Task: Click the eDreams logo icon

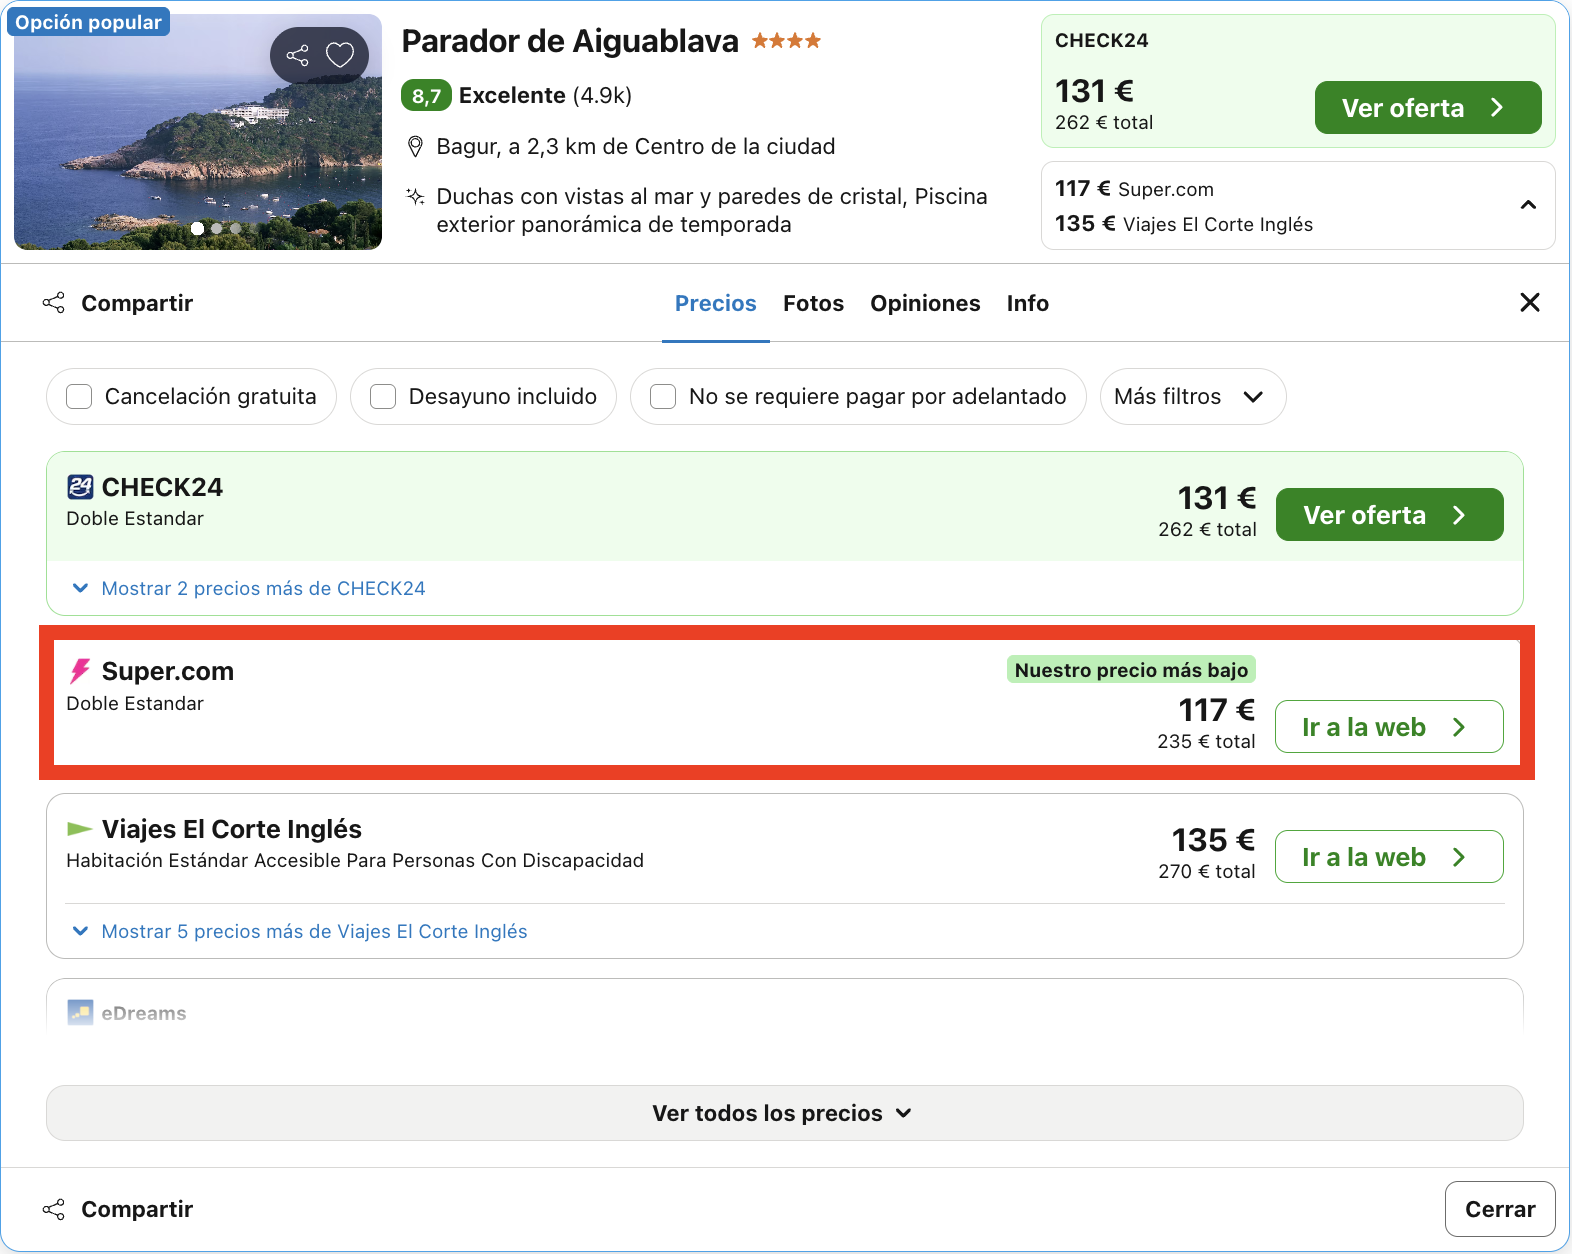Action: pyautogui.click(x=80, y=1012)
